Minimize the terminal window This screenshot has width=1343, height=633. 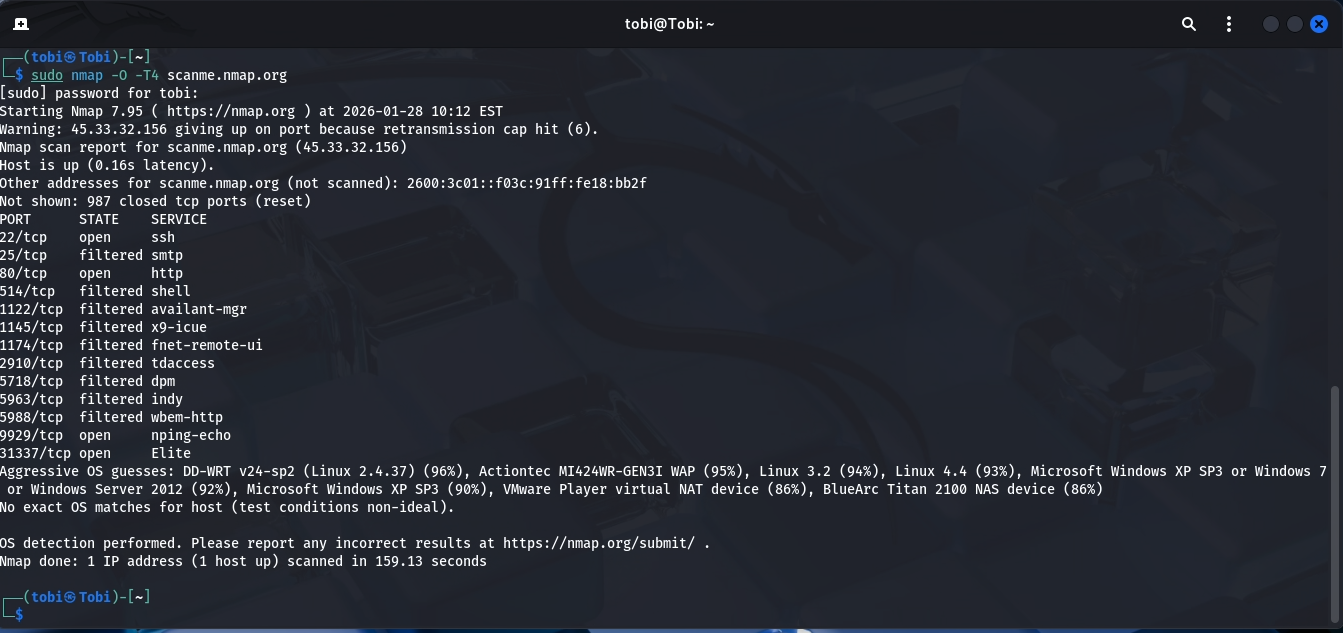pos(1271,24)
